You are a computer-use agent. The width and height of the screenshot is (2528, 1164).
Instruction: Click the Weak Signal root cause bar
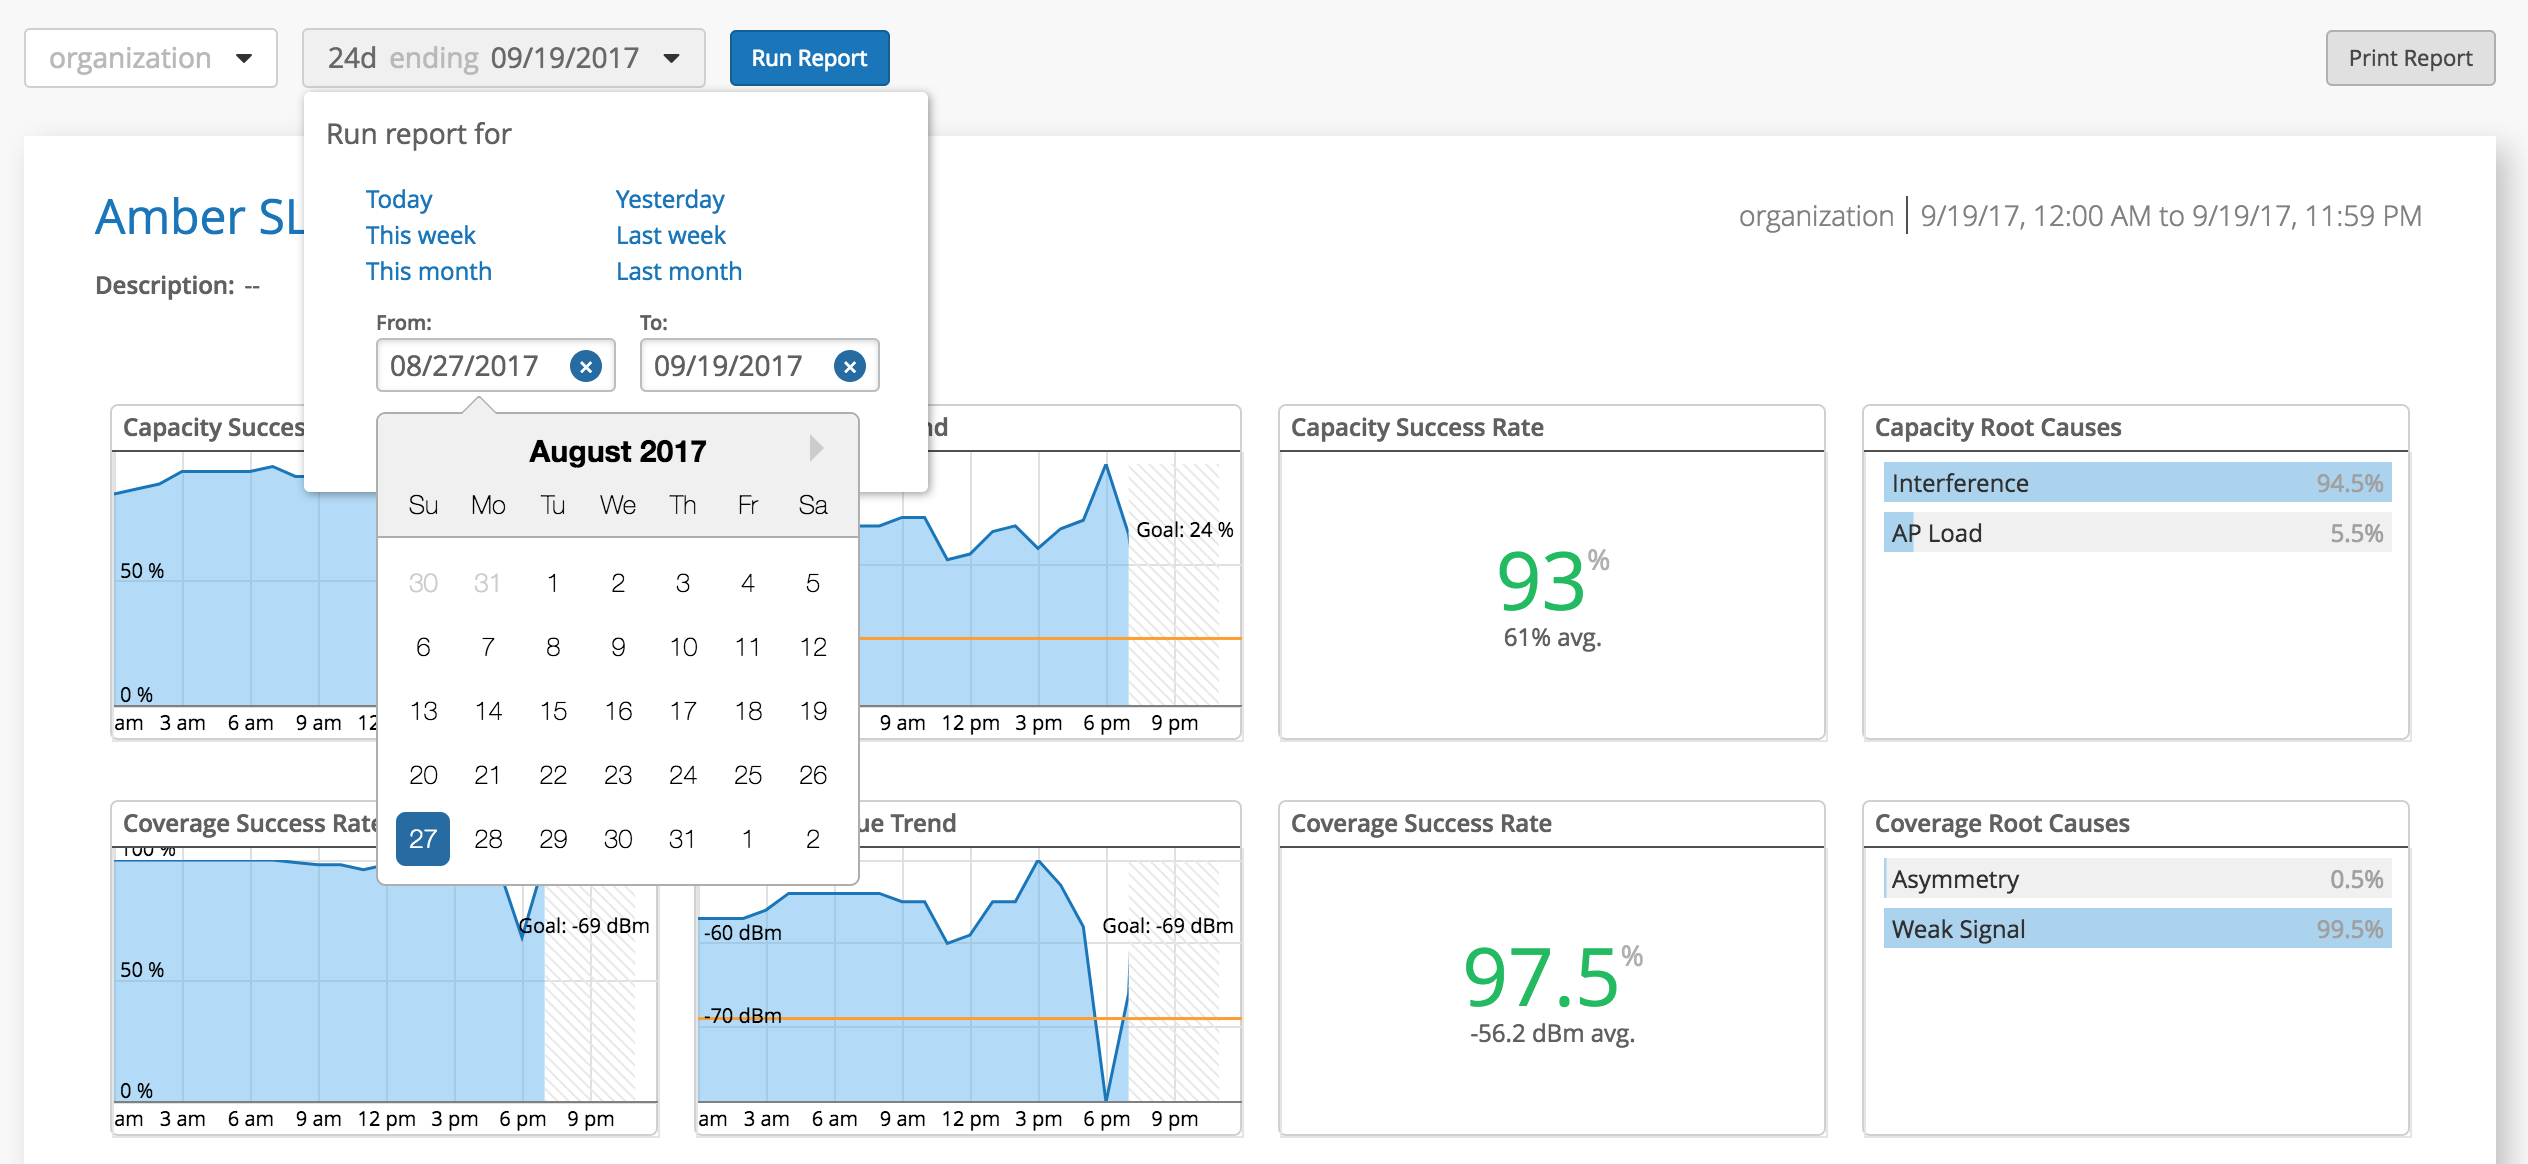2136,929
